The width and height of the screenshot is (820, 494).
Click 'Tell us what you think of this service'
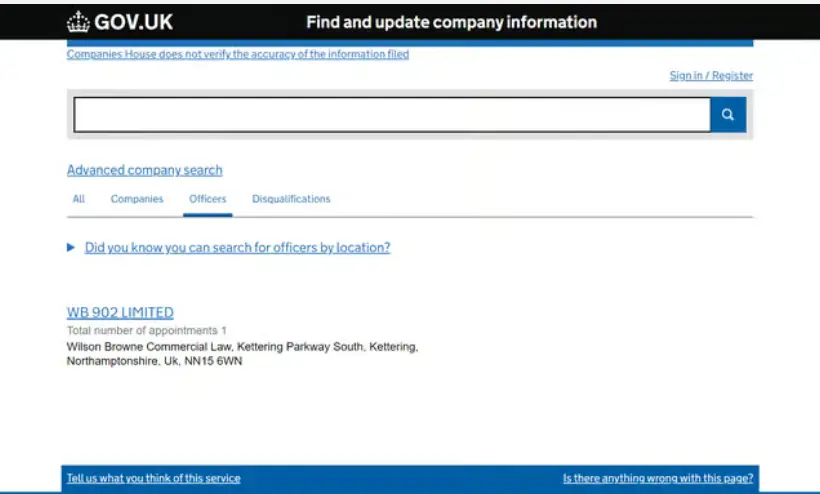tap(154, 478)
